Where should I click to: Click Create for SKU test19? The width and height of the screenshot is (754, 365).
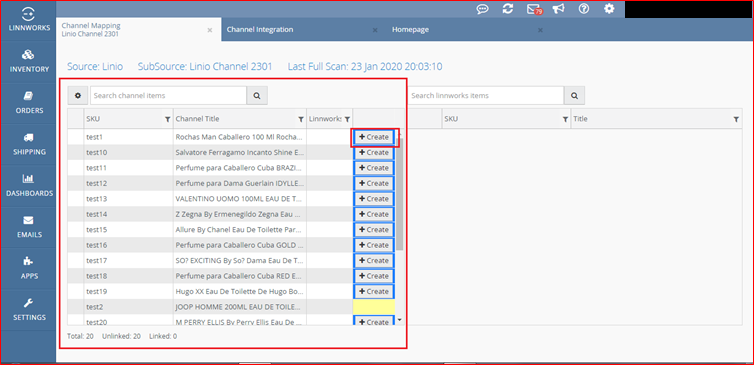pyautogui.click(x=374, y=291)
